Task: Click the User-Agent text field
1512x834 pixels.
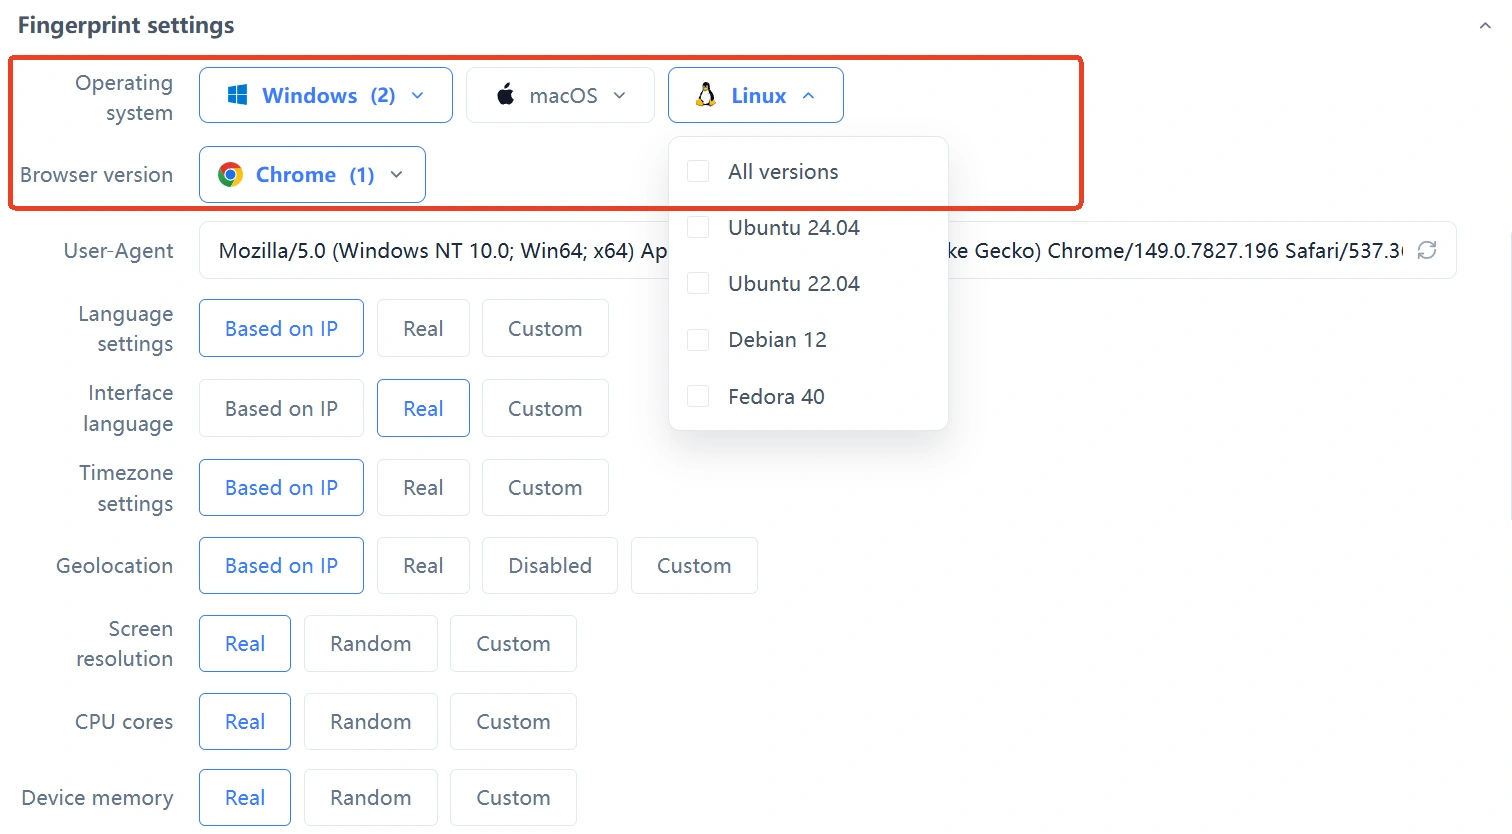Action: coord(827,250)
